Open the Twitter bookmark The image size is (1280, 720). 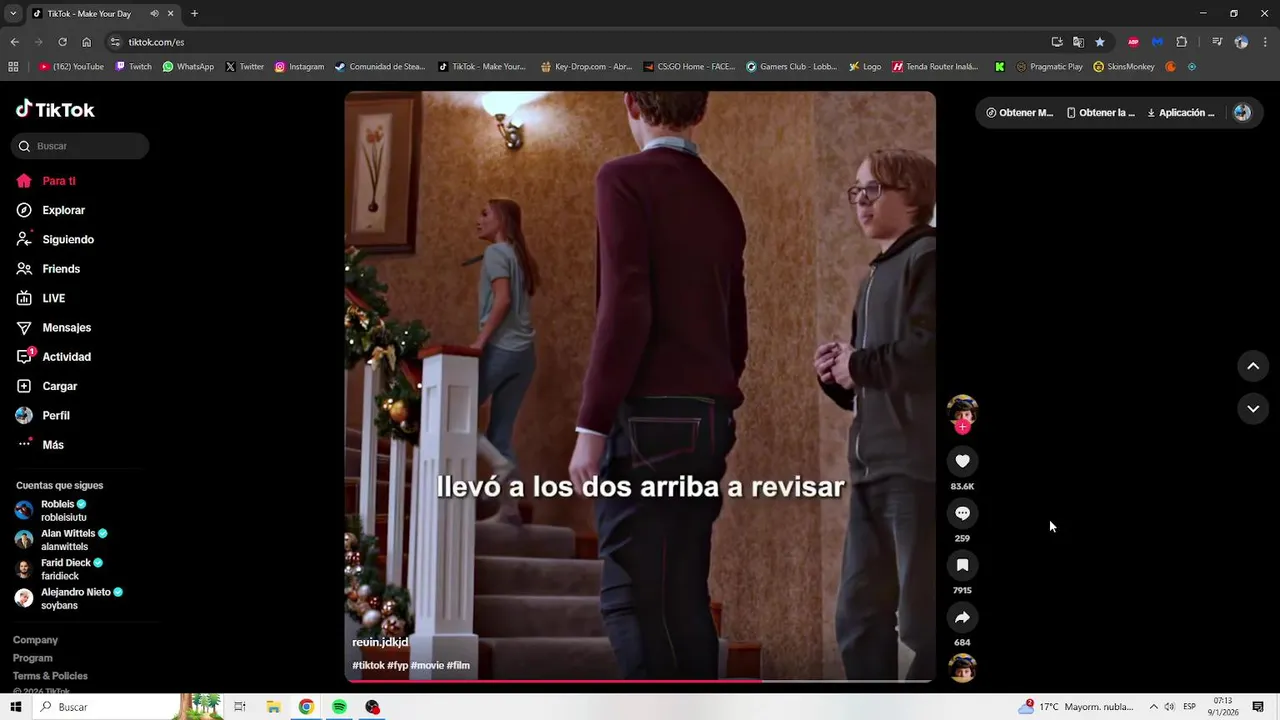click(245, 67)
